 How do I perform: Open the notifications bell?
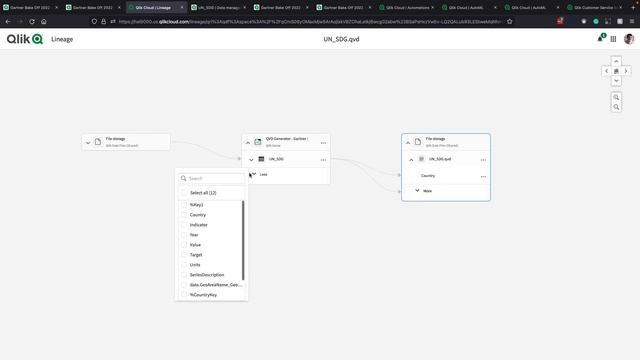pyautogui.click(x=600, y=39)
